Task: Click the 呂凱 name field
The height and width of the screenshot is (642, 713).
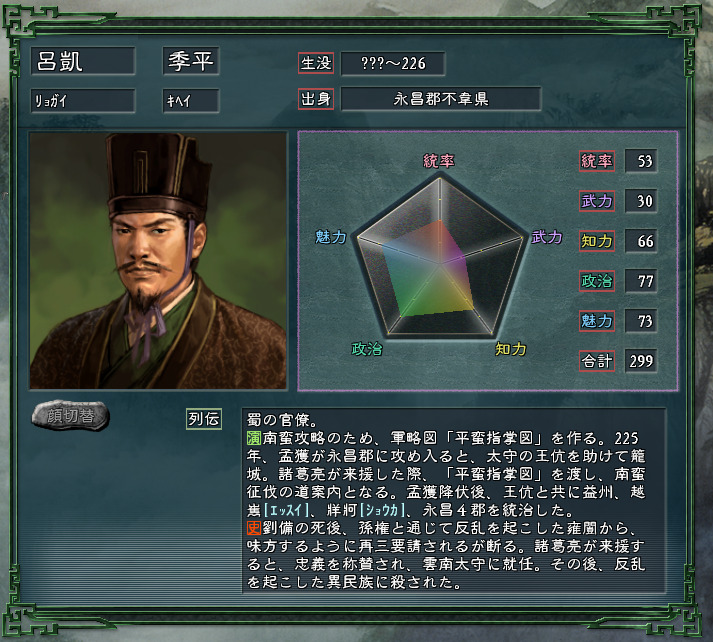Action: click(83, 61)
